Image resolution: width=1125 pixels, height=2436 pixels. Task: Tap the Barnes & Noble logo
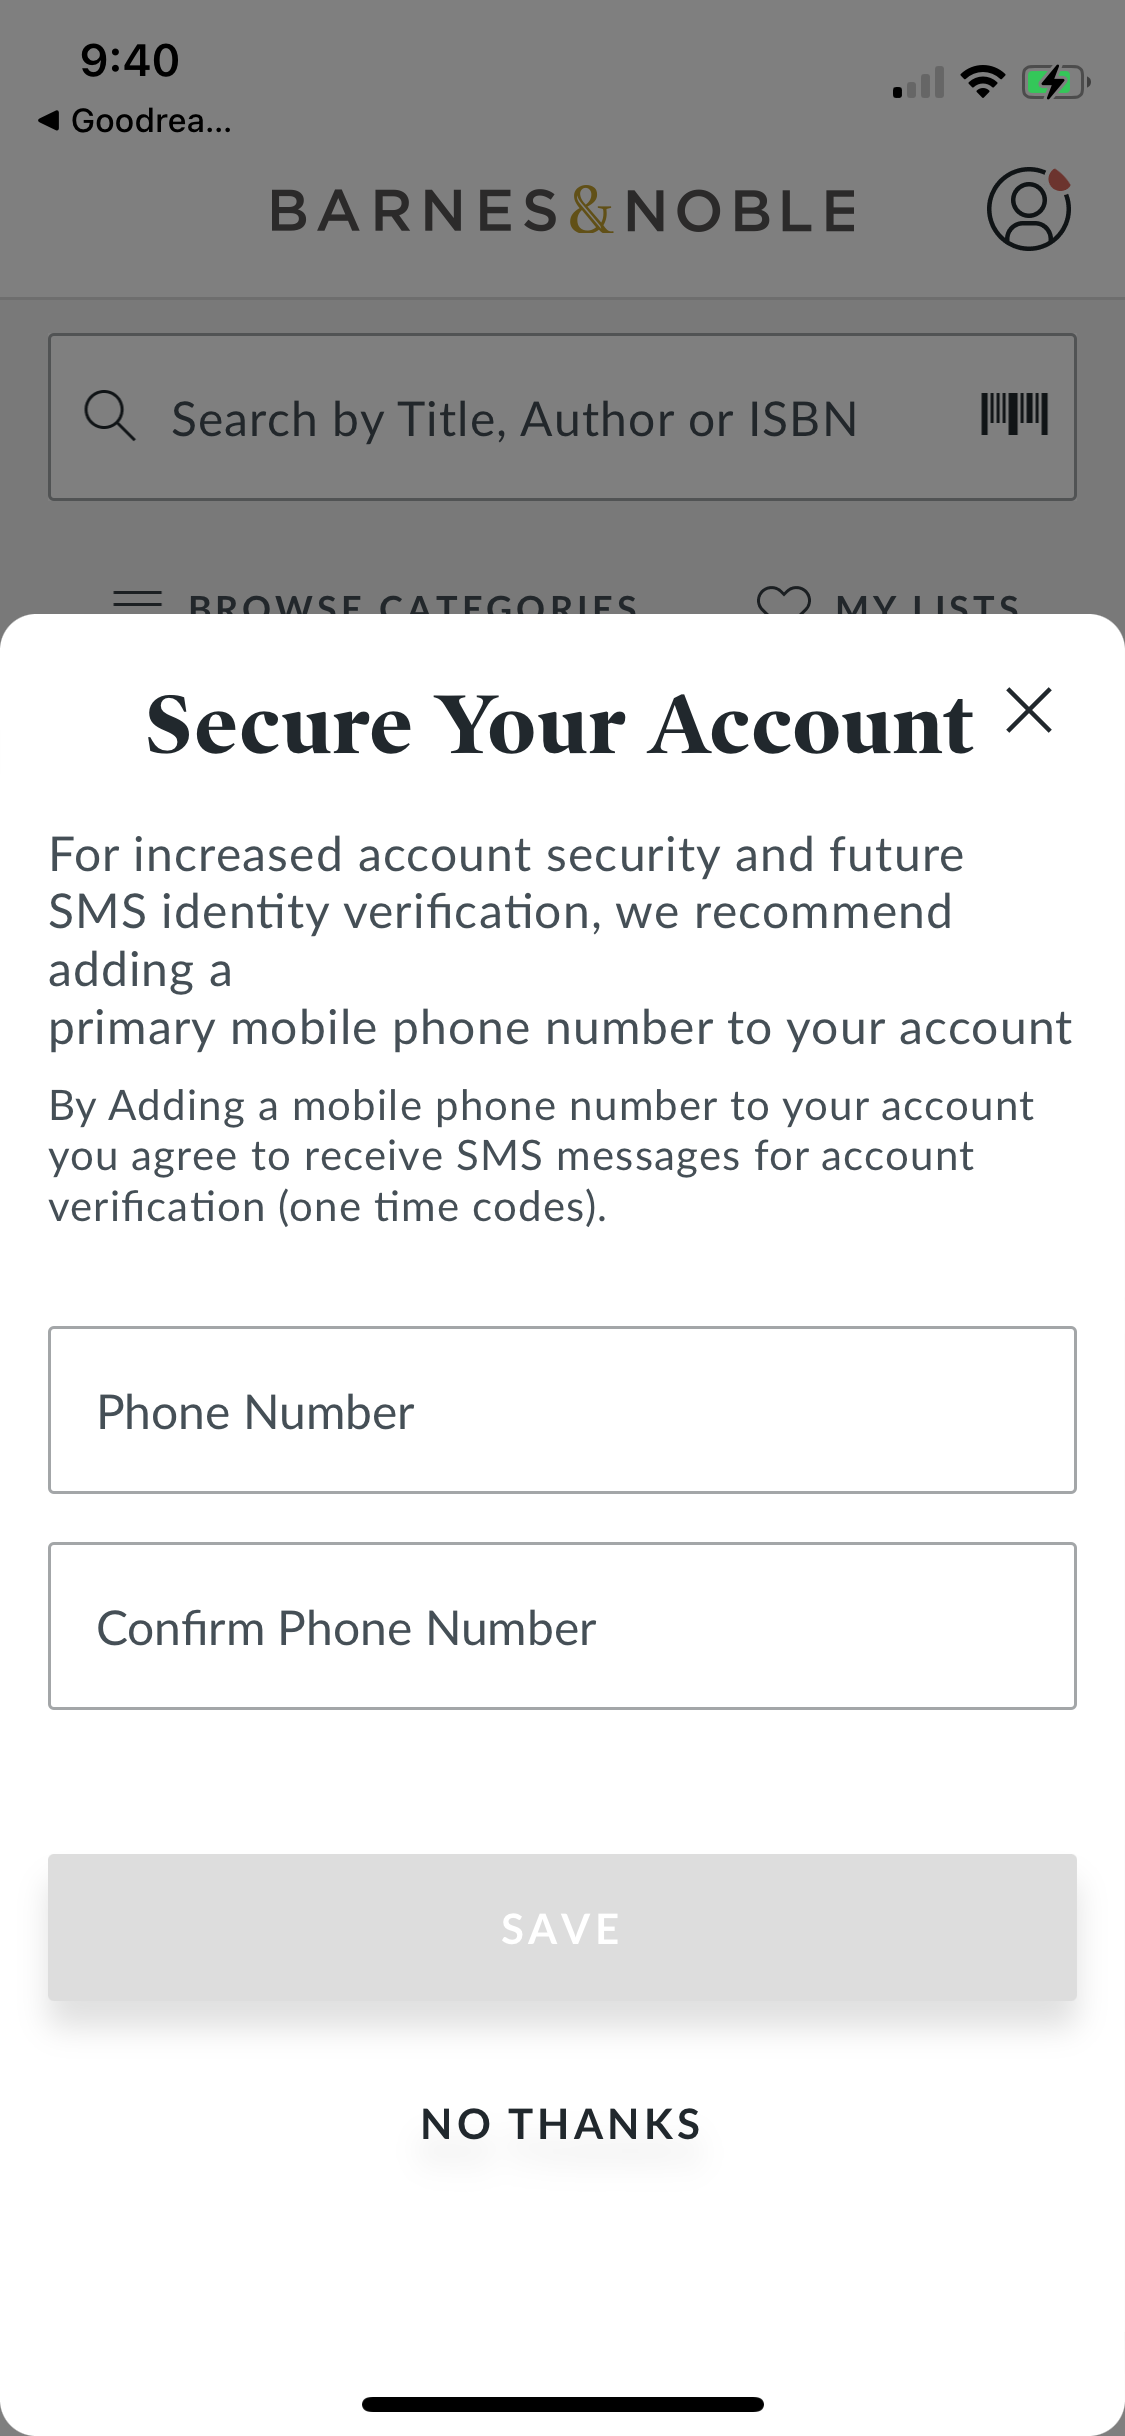563,211
